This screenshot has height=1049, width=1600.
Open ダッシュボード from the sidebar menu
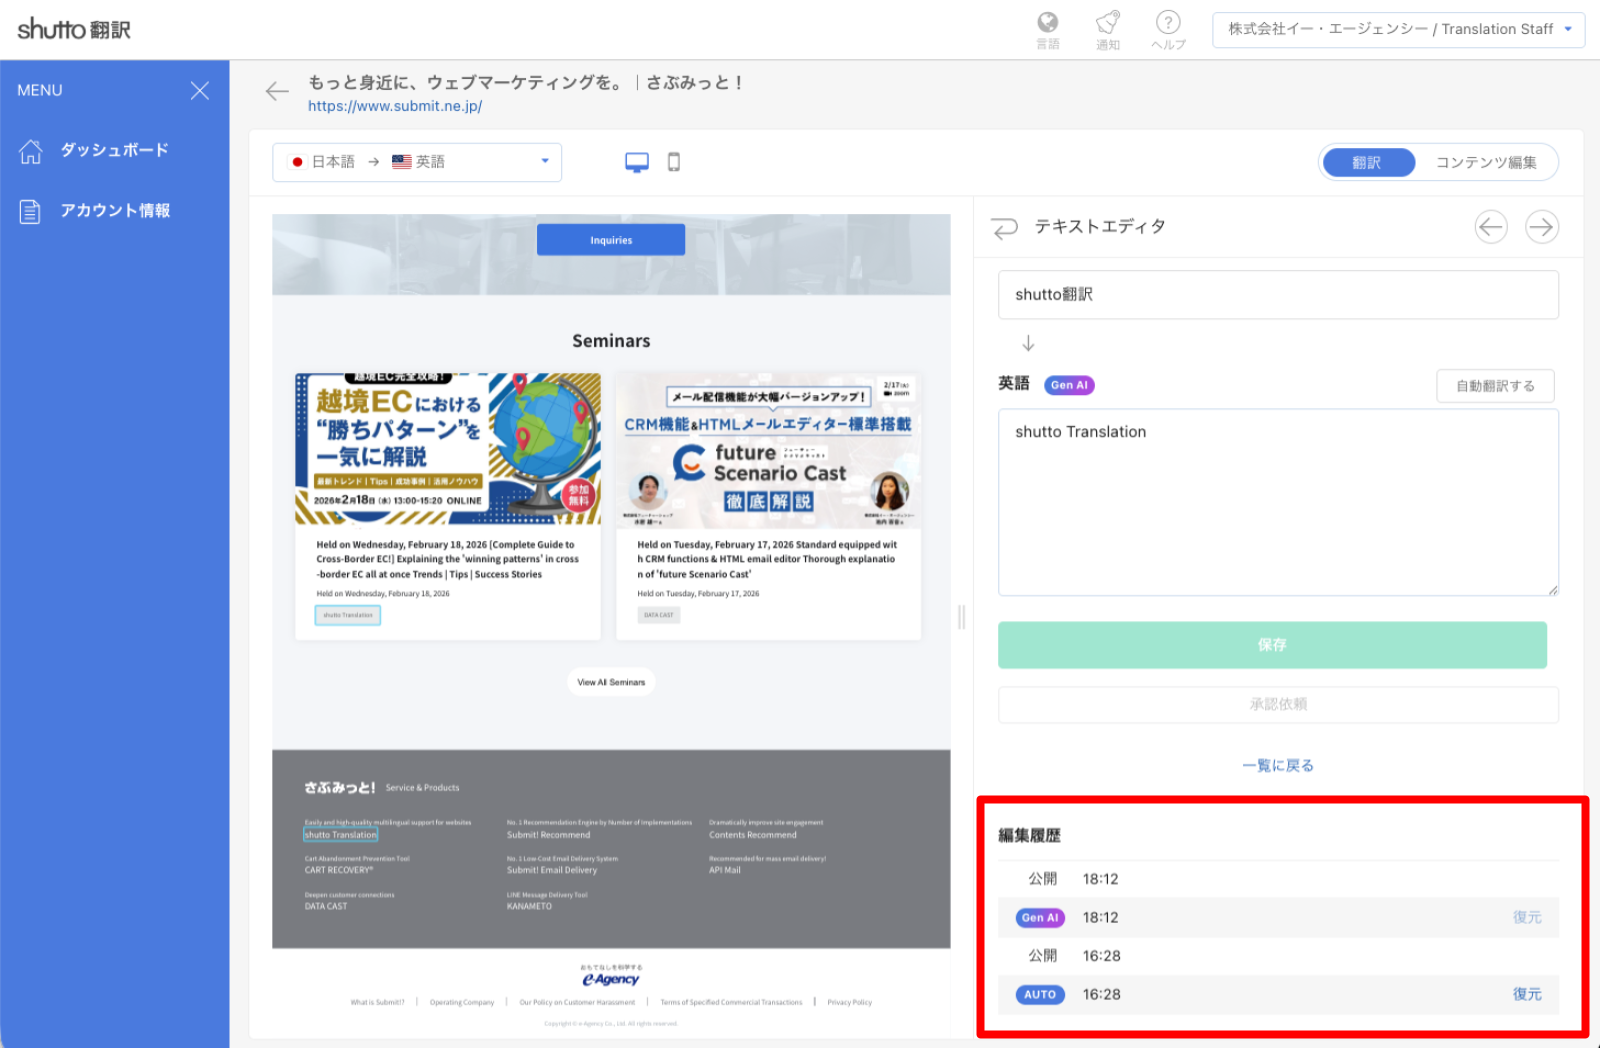coord(113,149)
